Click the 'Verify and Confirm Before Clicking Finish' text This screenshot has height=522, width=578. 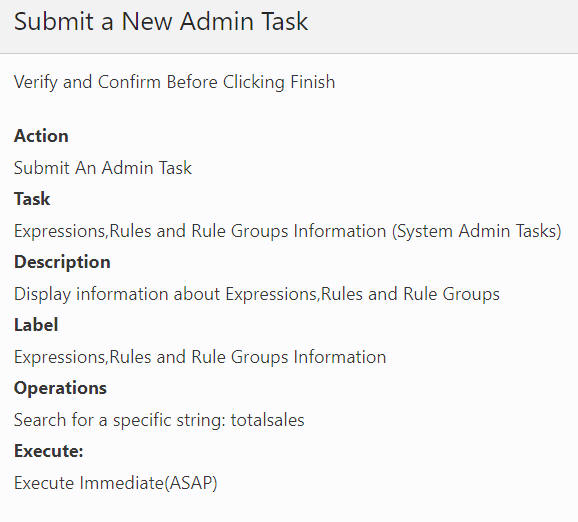tap(174, 82)
